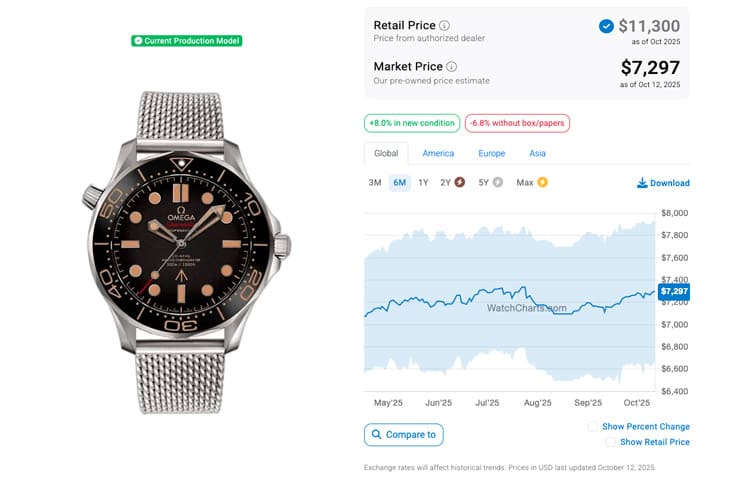This screenshot has height=482, width=730.
Task: Switch to the America tab
Action: pyautogui.click(x=438, y=154)
